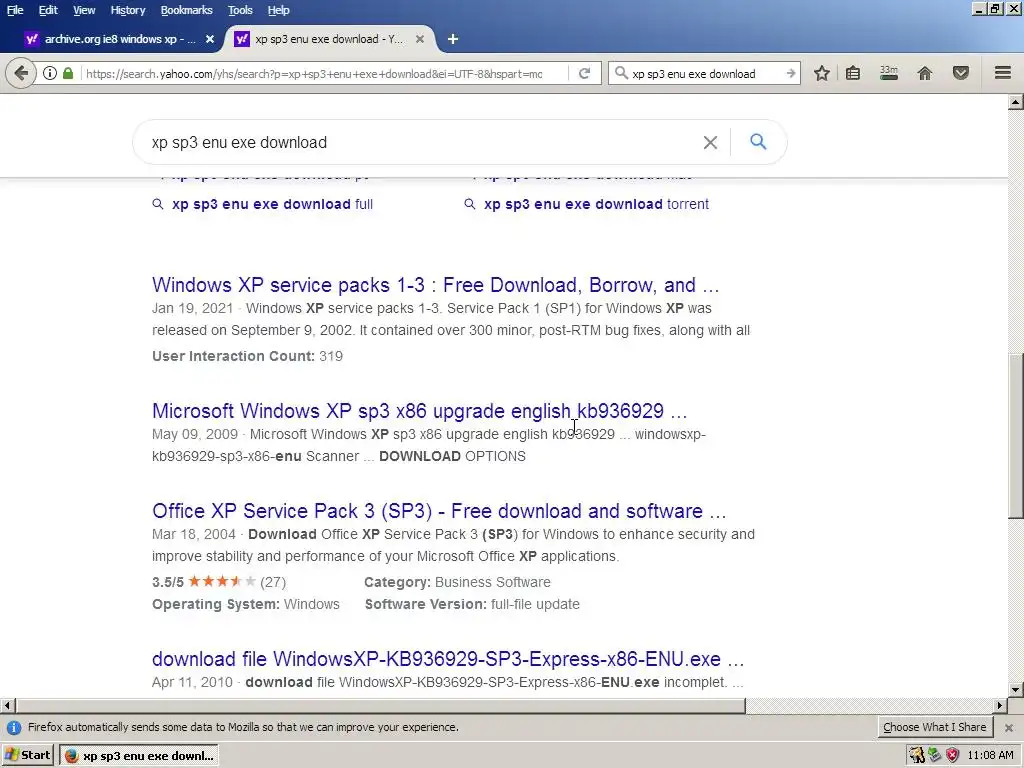Image resolution: width=1024 pixels, height=768 pixels.
Task: Open Windows XP service packs 1-3 result
Action: (x=436, y=285)
